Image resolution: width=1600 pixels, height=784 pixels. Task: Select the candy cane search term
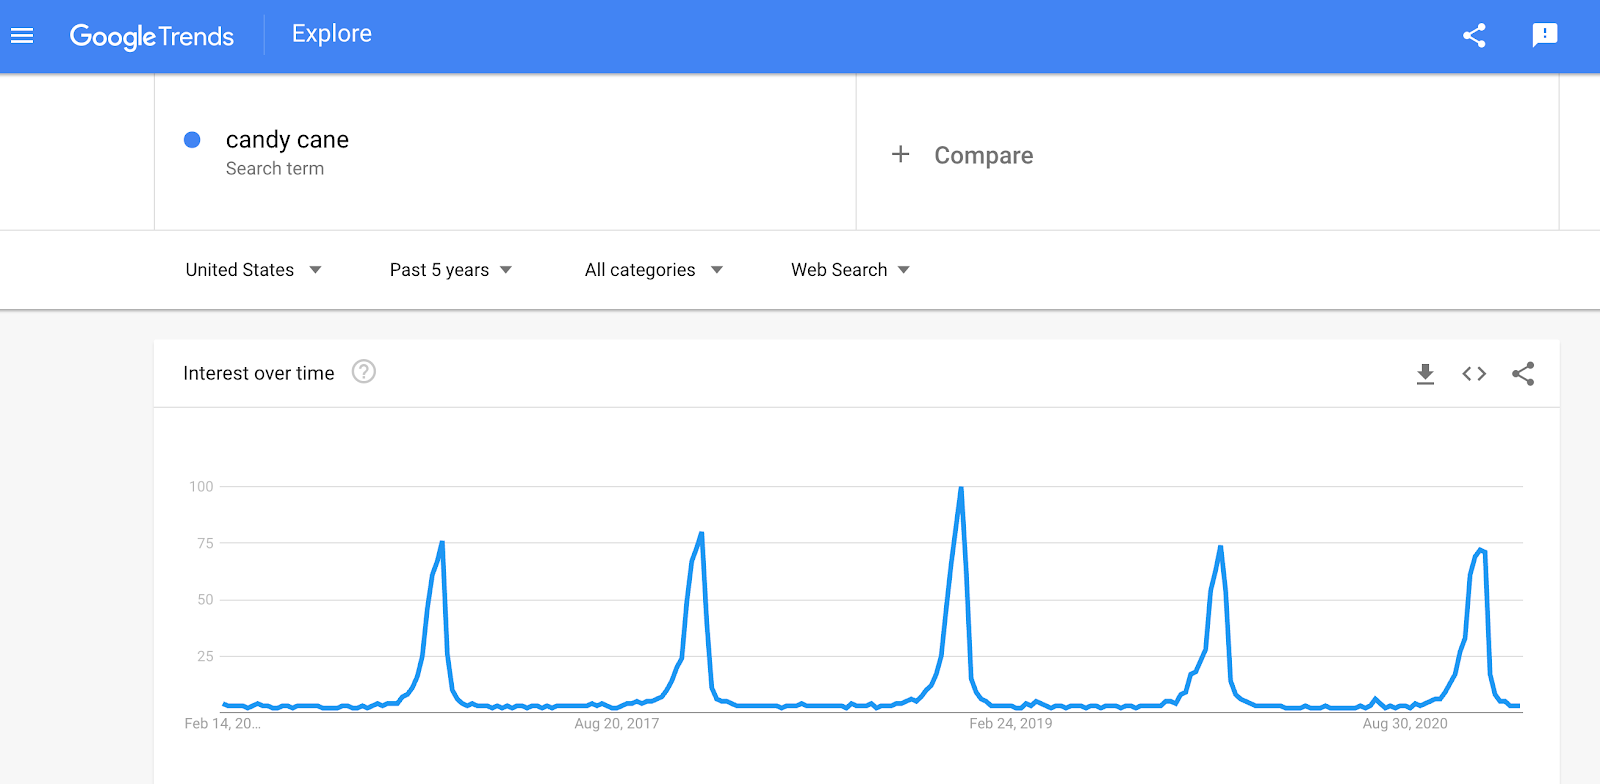tap(287, 140)
